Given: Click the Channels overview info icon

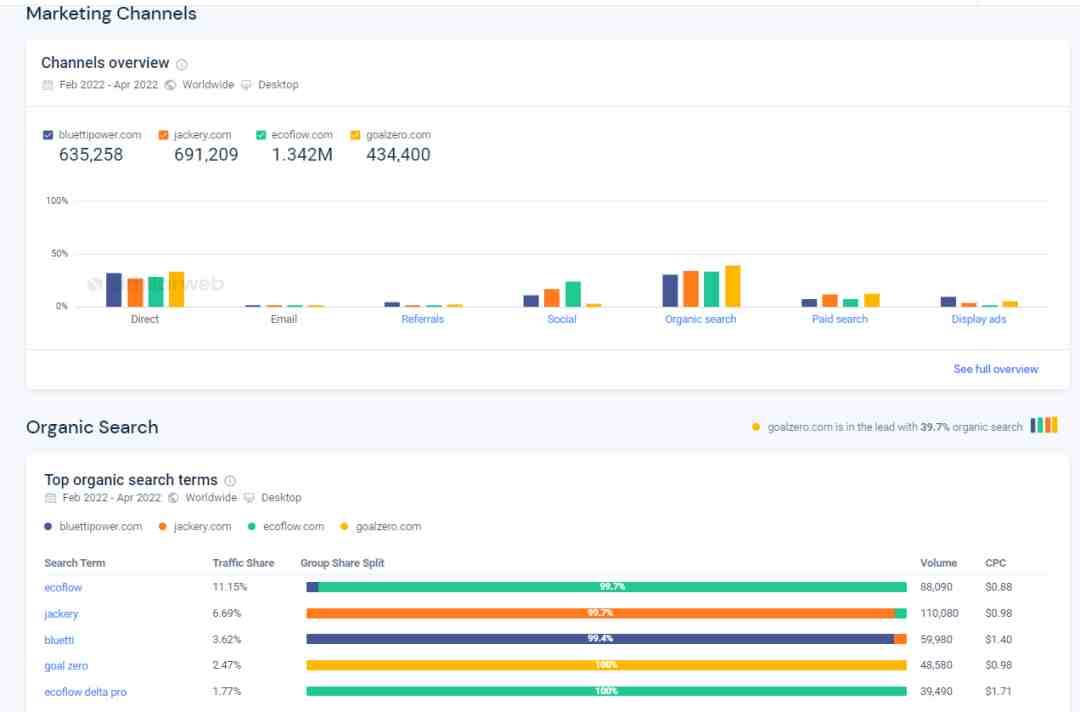Looking at the screenshot, I should click(182, 65).
